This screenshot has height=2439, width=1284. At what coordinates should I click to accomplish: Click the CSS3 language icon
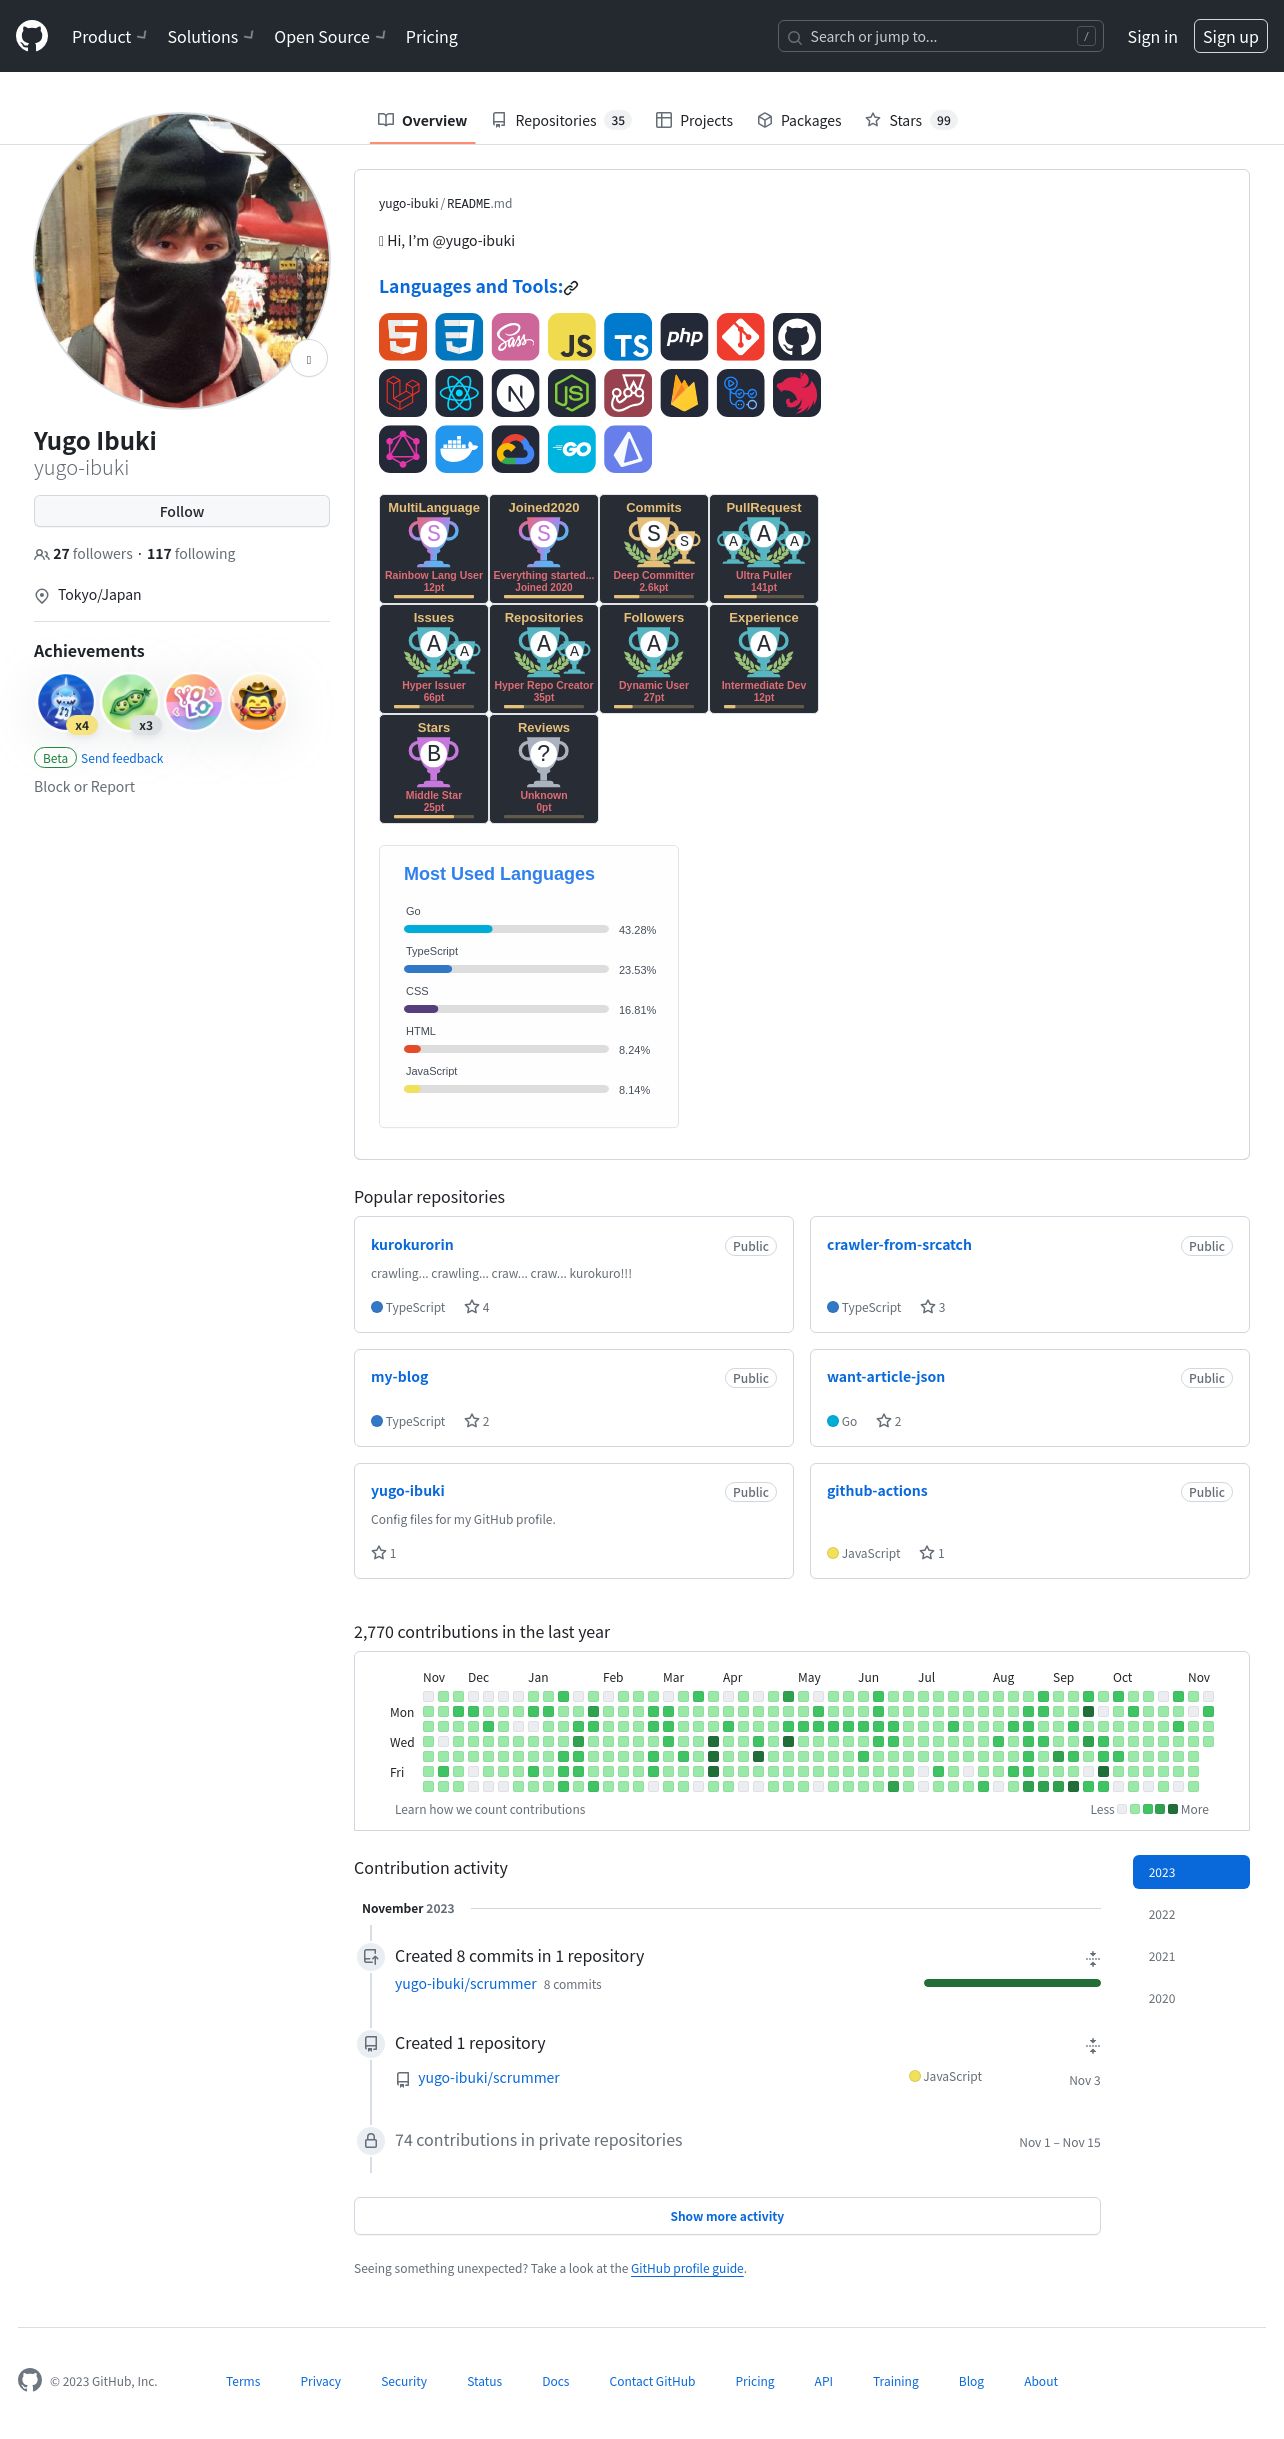(459, 337)
